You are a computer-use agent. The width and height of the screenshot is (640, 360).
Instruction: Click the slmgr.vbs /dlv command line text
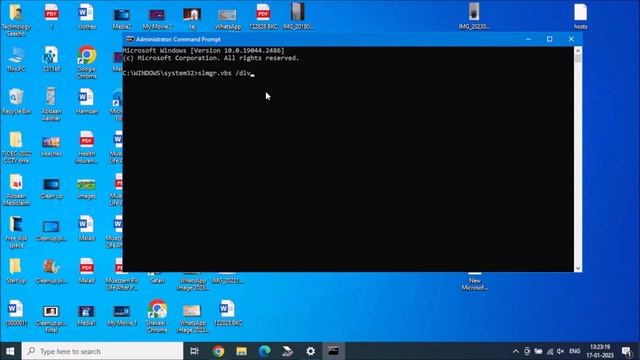click(224, 73)
